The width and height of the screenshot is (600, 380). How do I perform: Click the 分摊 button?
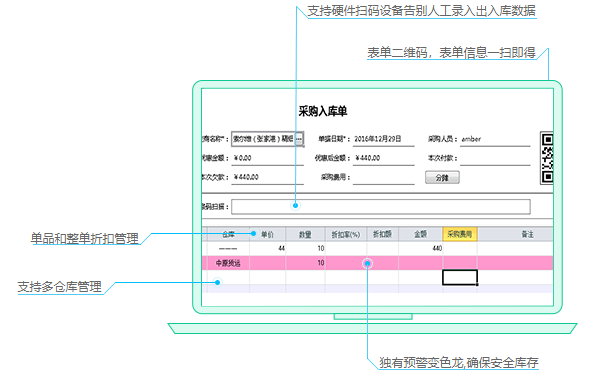442,178
